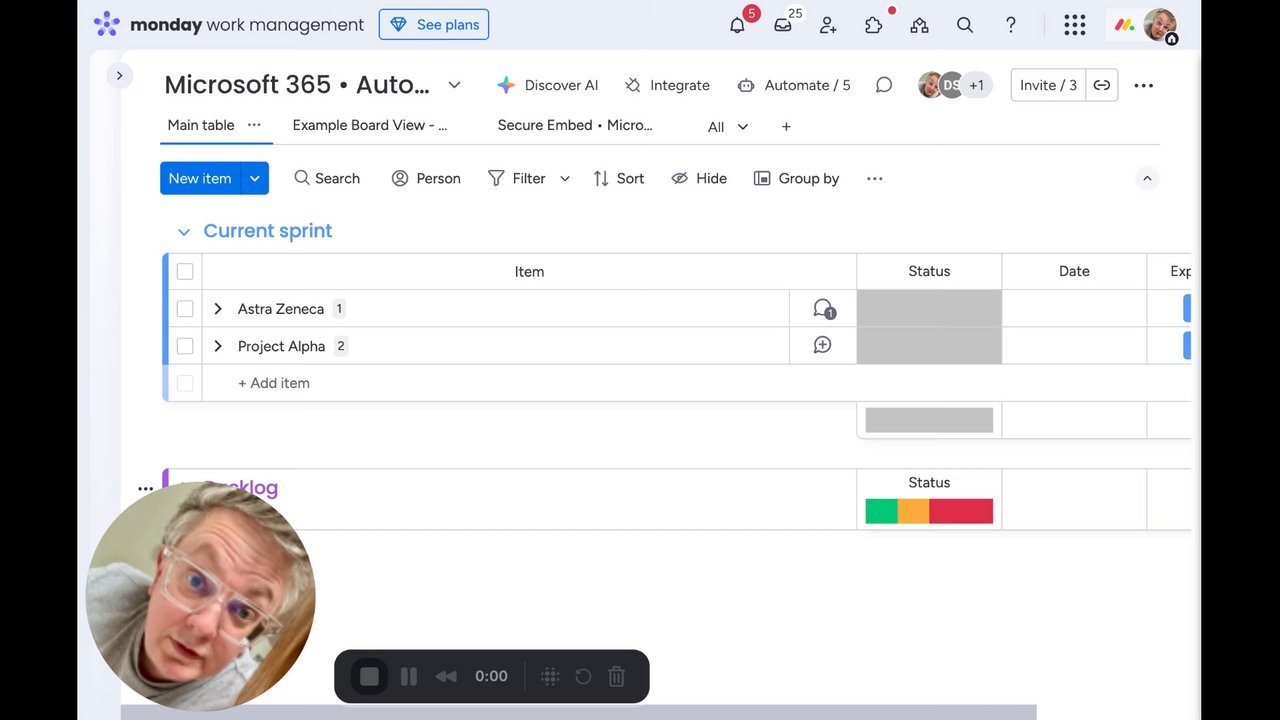
Task: Click the invite members icon in top bar
Action: pyautogui.click(x=828, y=25)
